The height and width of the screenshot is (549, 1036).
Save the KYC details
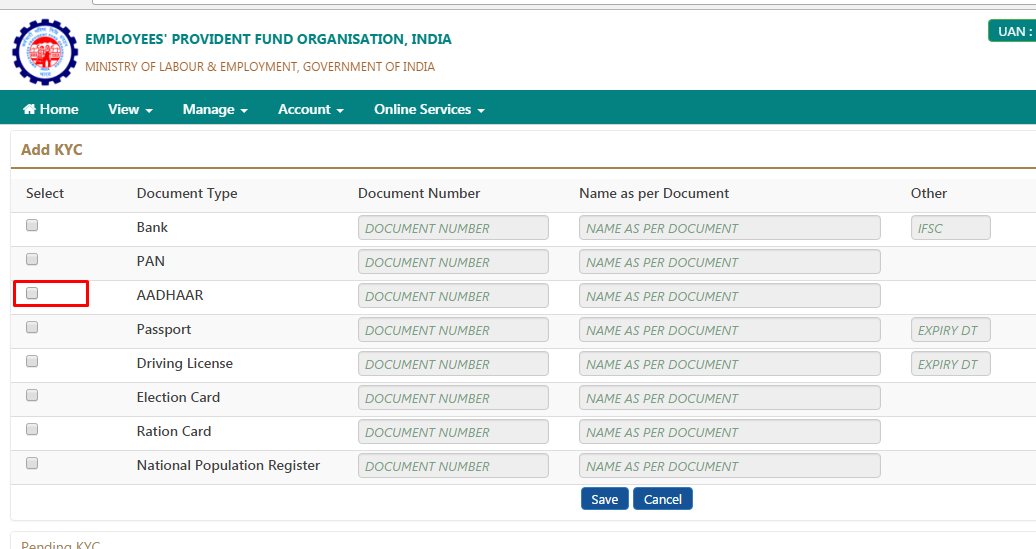pos(605,499)
